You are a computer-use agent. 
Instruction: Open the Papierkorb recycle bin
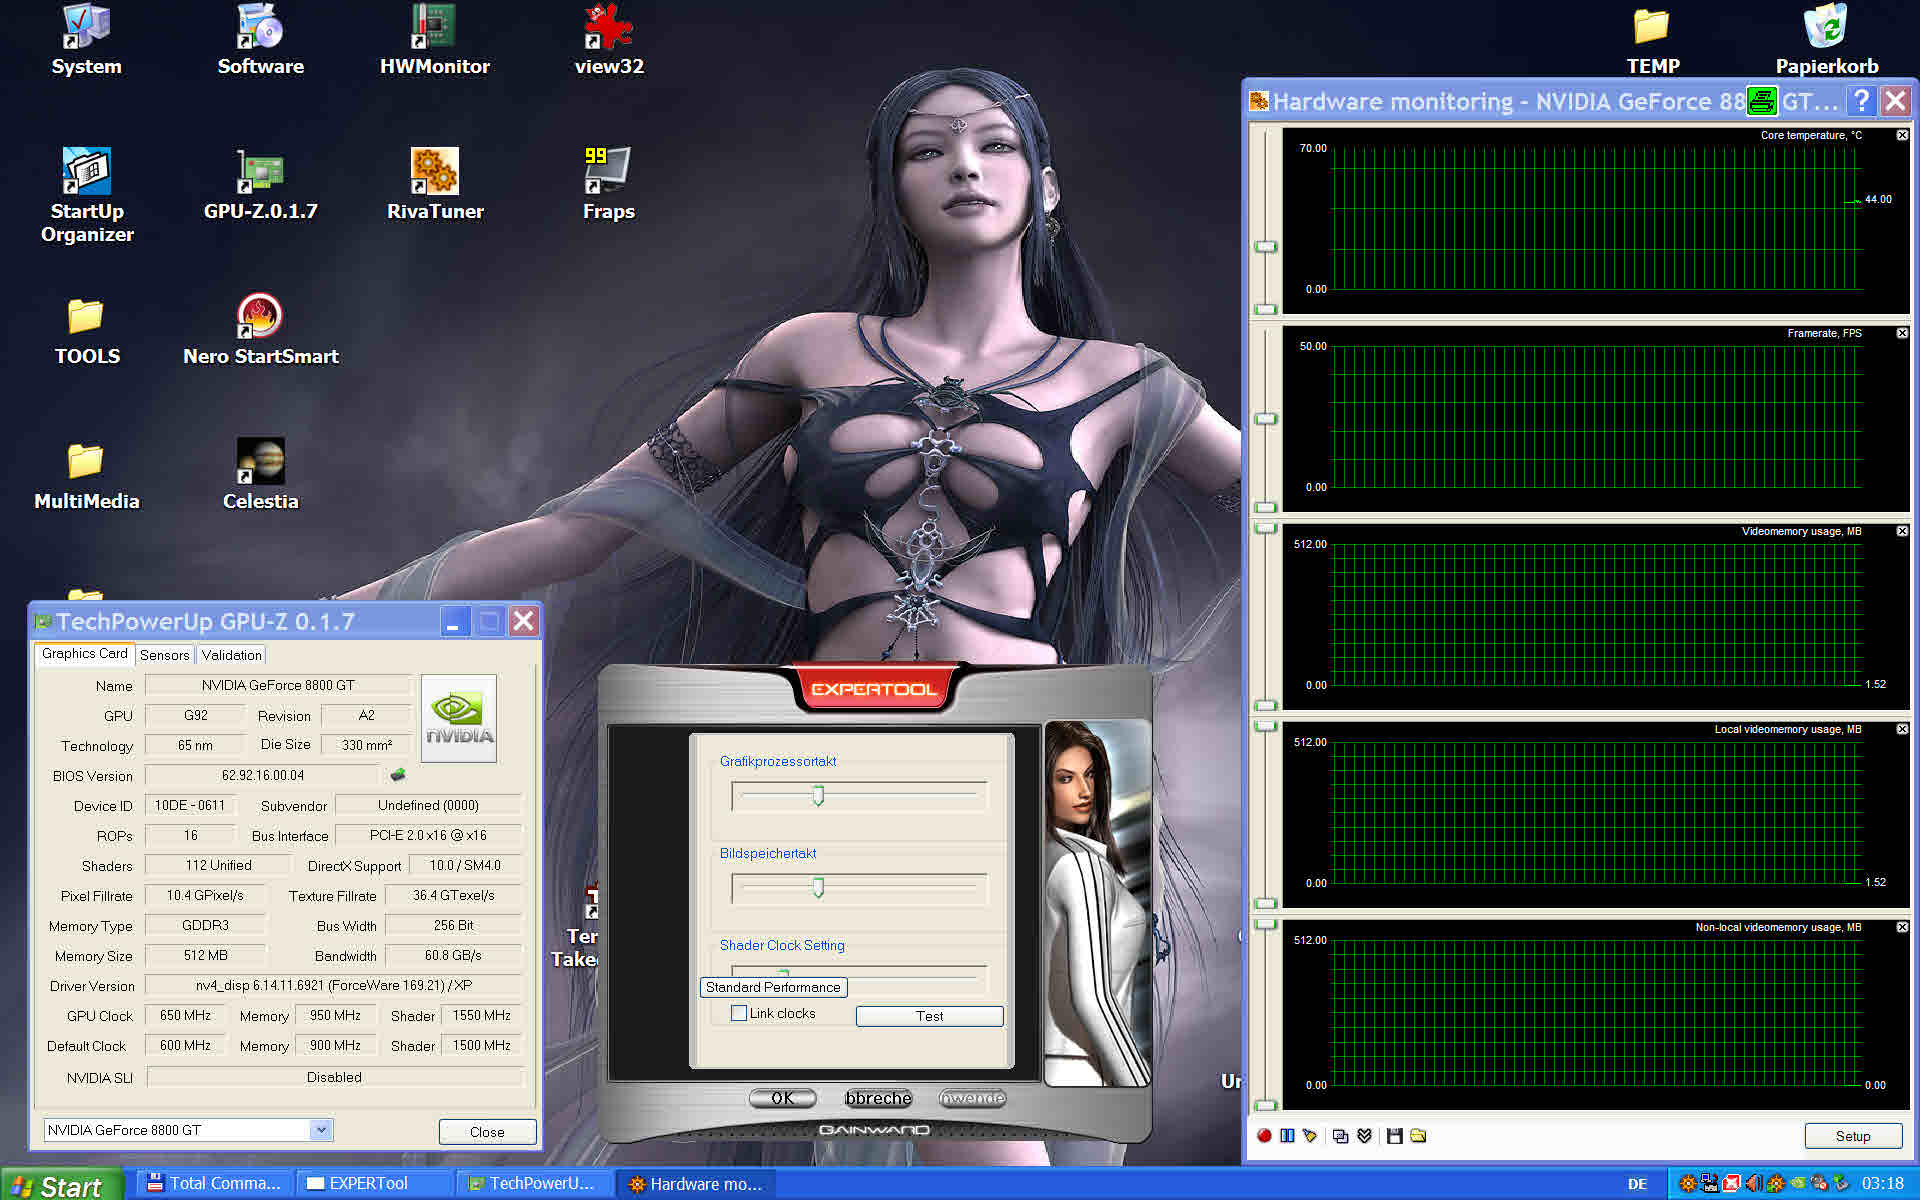pos(1827,40)
